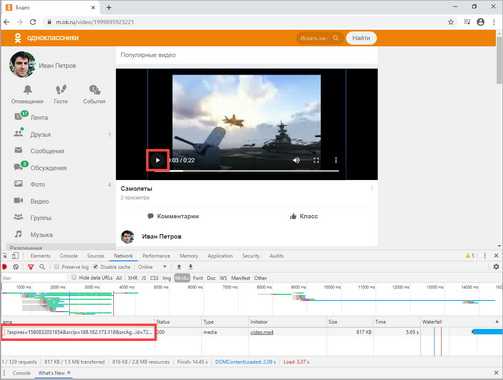
Task: Close the DevTools panel
Action: tap(496, 256)
